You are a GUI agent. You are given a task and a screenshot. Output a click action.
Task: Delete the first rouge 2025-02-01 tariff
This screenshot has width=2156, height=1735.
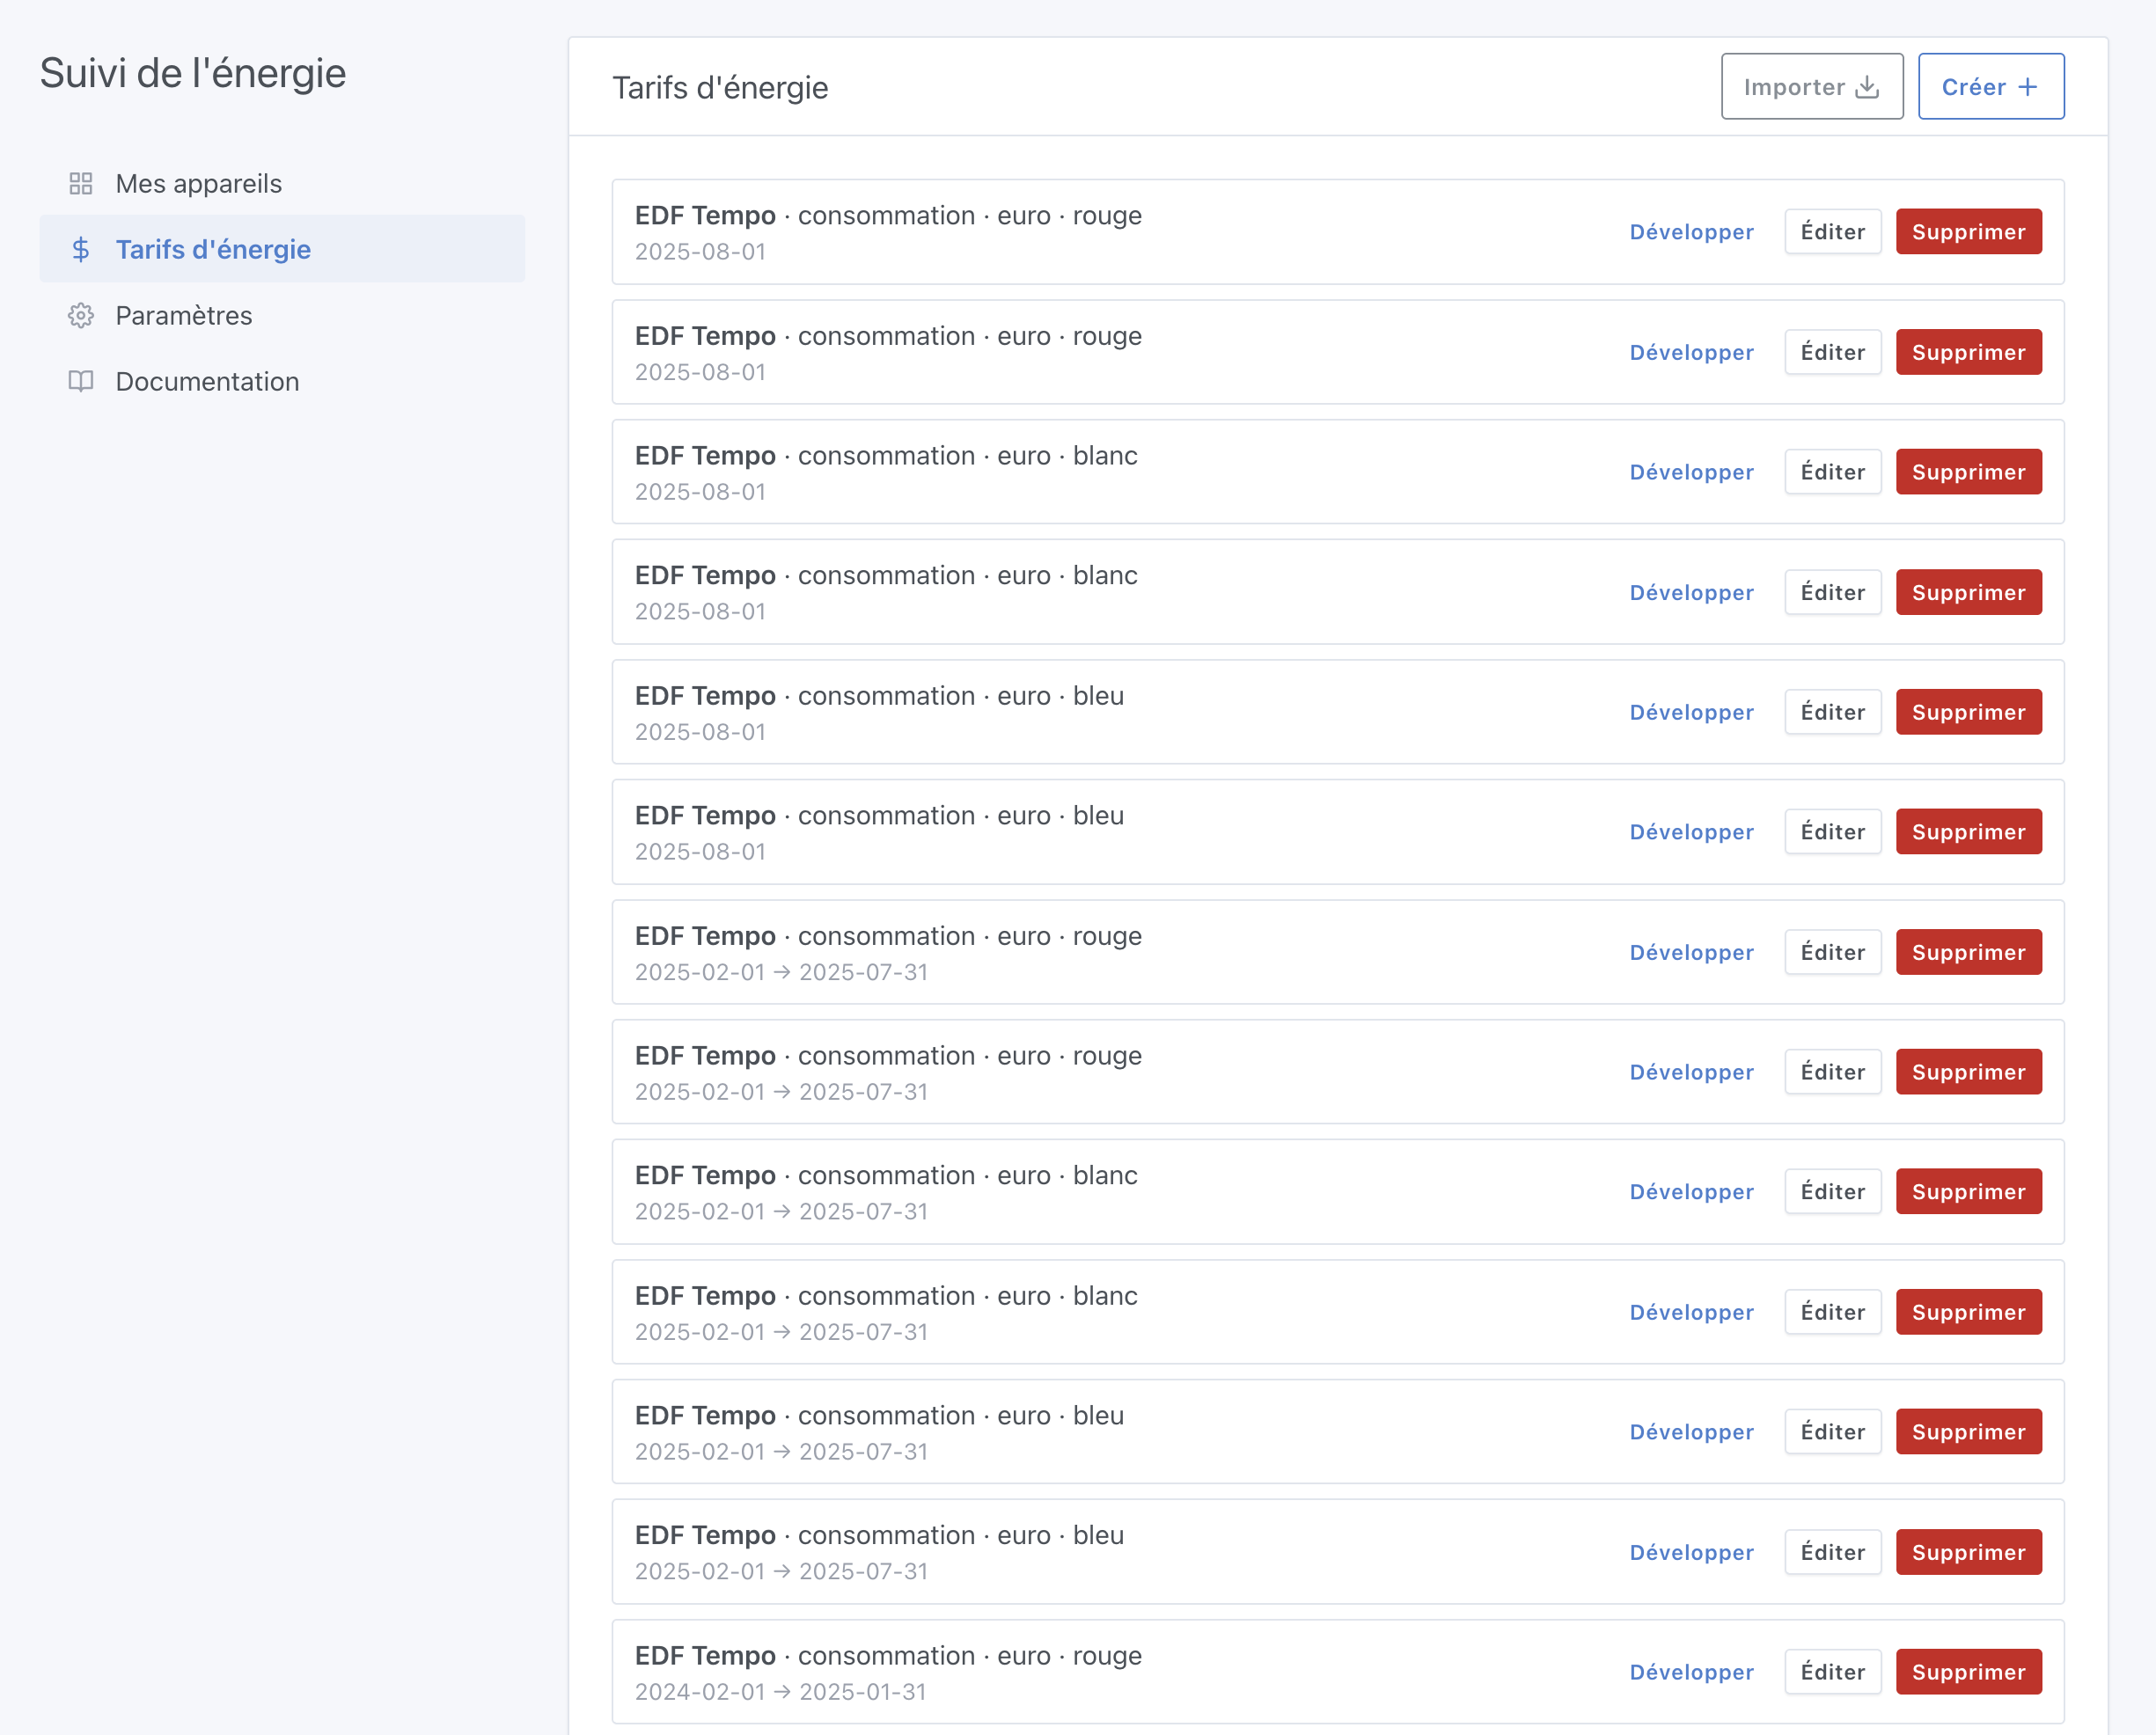1968,952
